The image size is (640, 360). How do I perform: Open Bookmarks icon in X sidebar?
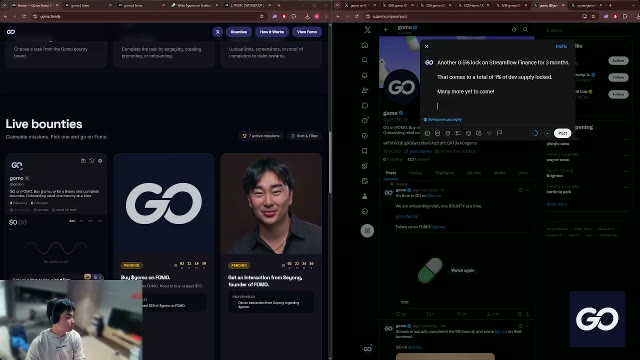[x=365, y=151]
